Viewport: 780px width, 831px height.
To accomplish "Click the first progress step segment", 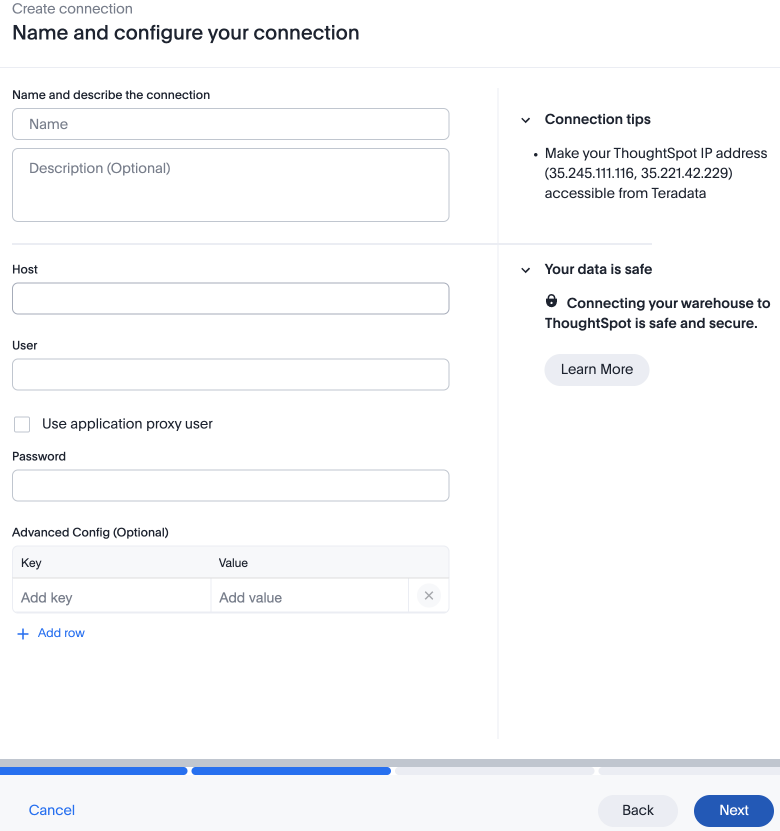I will click(x=93, y=771).
